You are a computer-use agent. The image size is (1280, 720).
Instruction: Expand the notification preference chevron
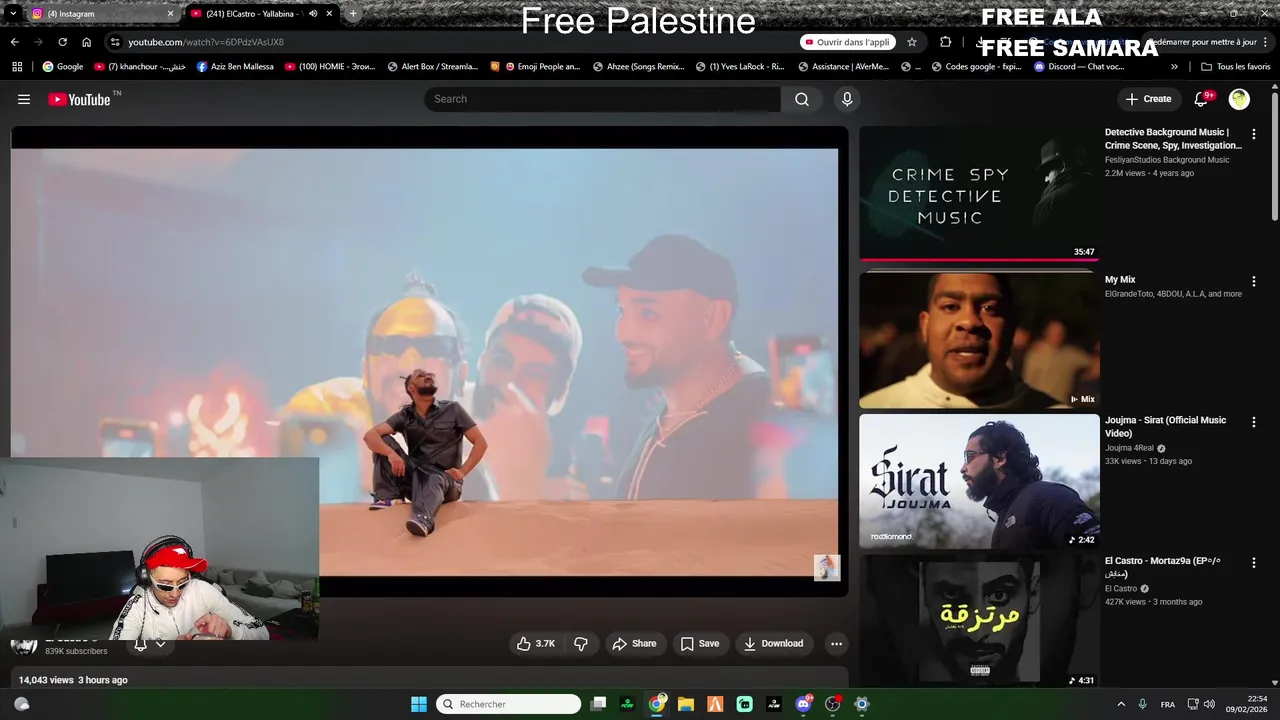click(x=160, y=645)
